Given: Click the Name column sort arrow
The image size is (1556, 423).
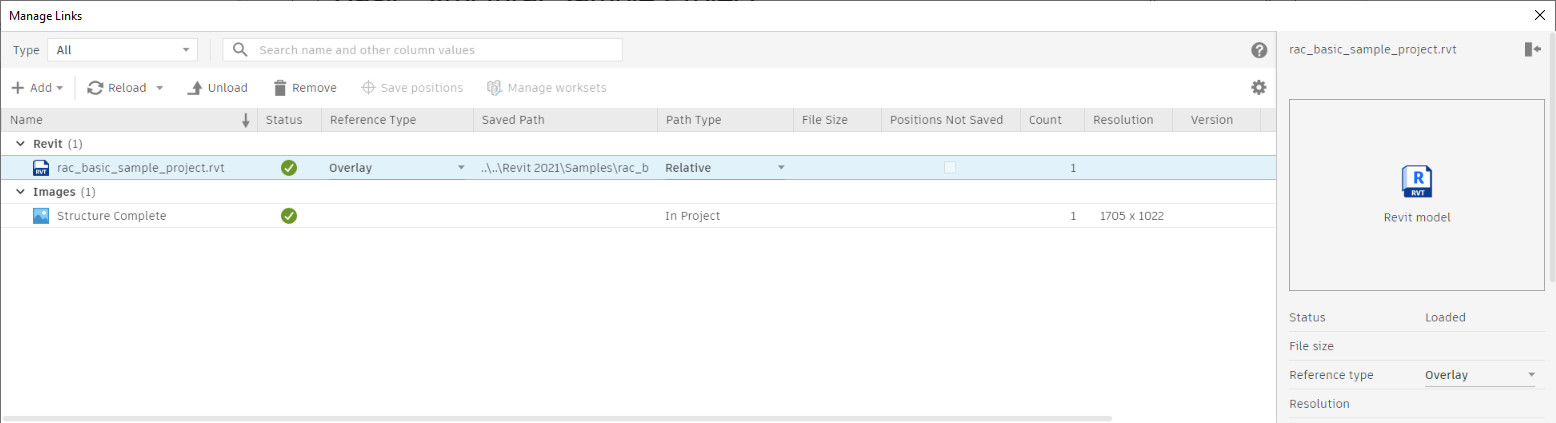Looking at the screenshot, I should pos(246,120).
